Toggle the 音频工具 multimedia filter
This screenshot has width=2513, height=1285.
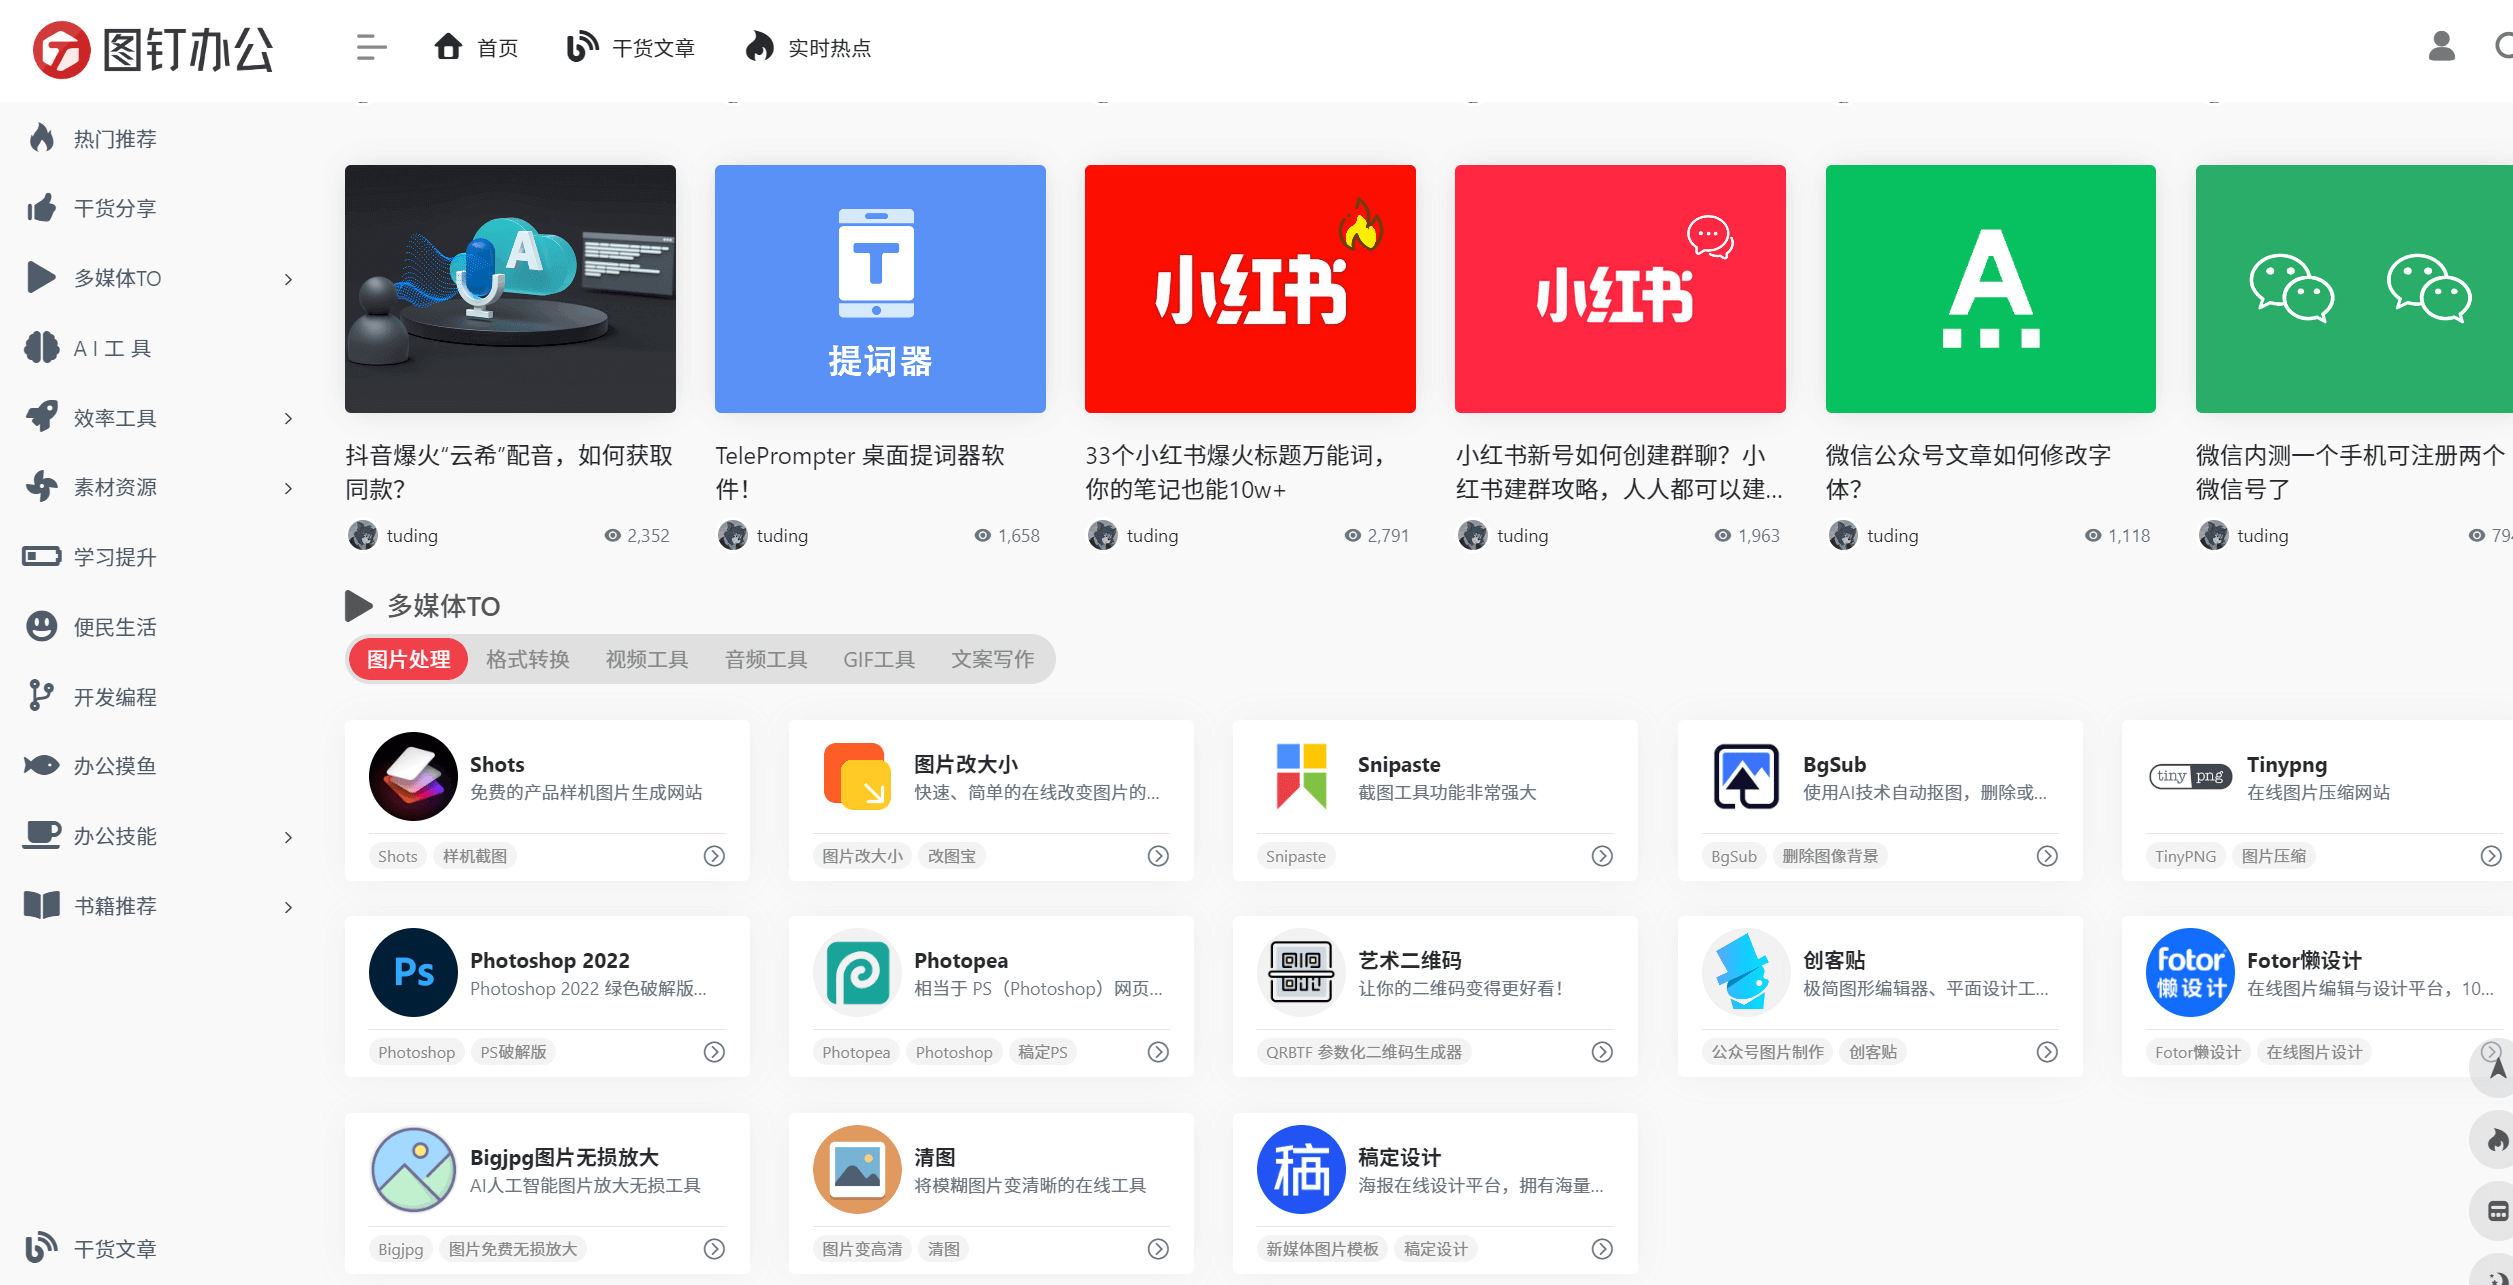pos(763,659)
